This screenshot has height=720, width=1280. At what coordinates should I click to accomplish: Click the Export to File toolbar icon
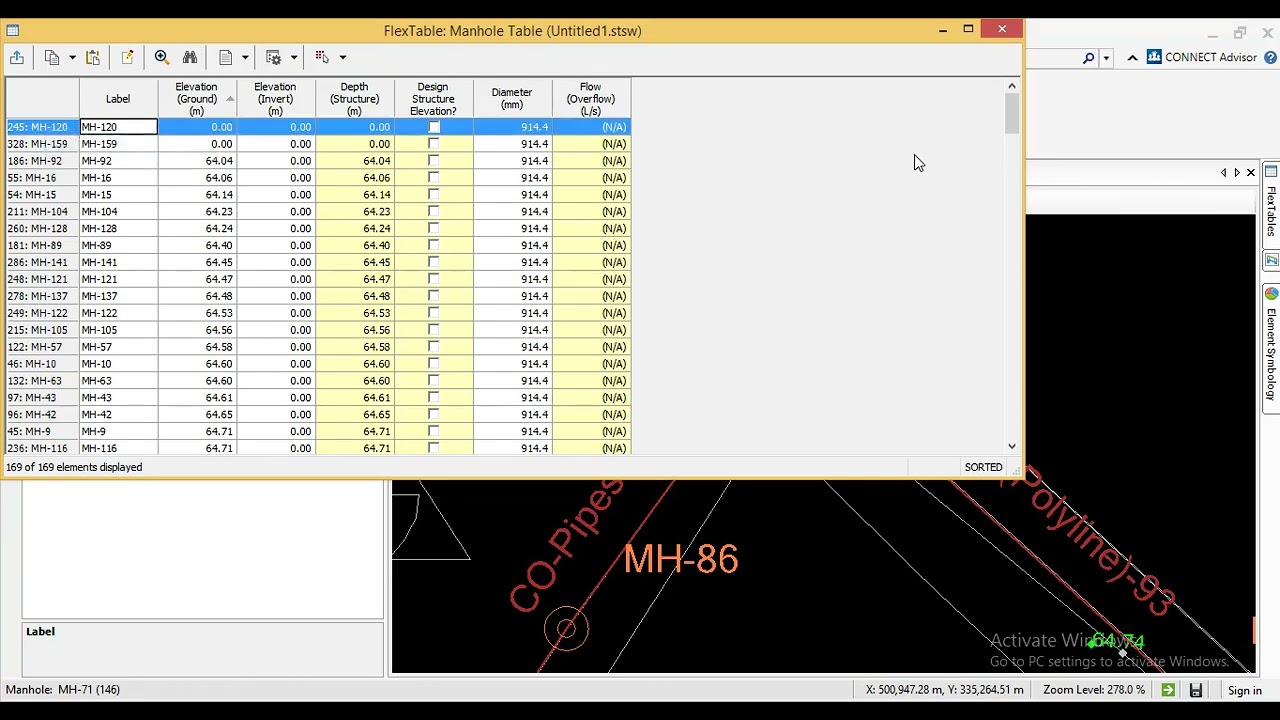click(17, 58)
